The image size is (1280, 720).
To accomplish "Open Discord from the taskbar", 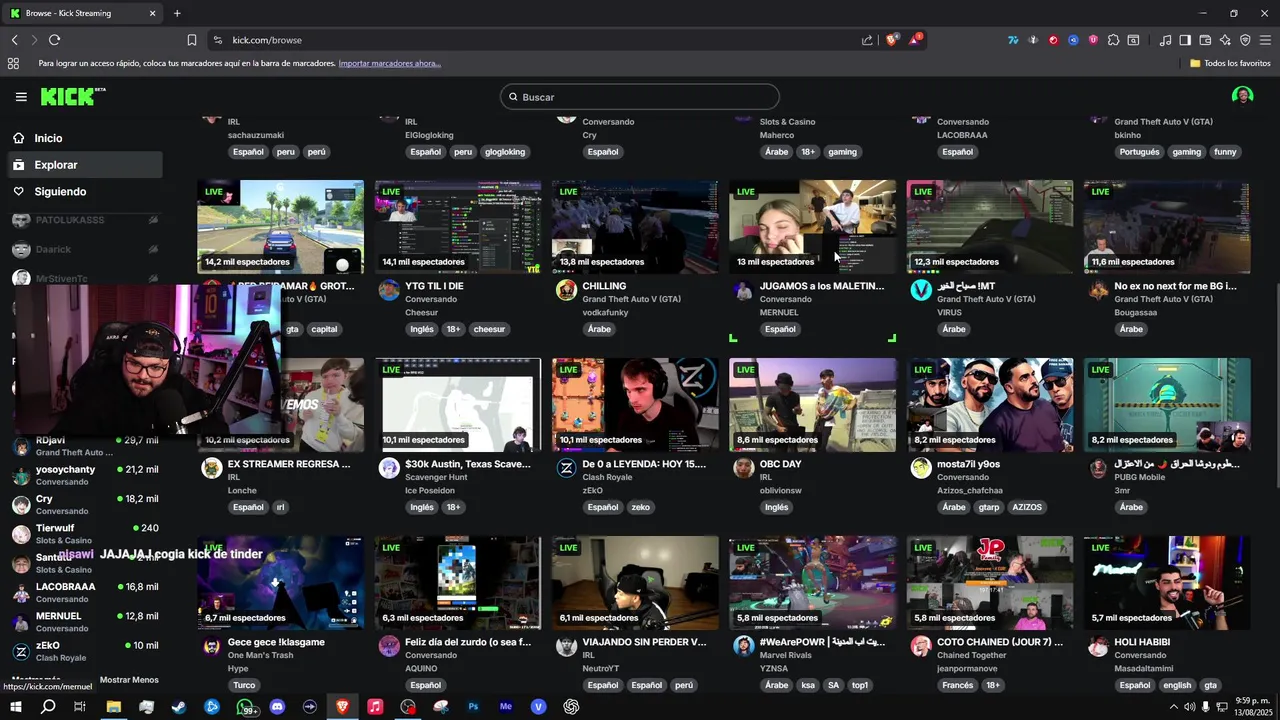I will (x=277, y=707).
